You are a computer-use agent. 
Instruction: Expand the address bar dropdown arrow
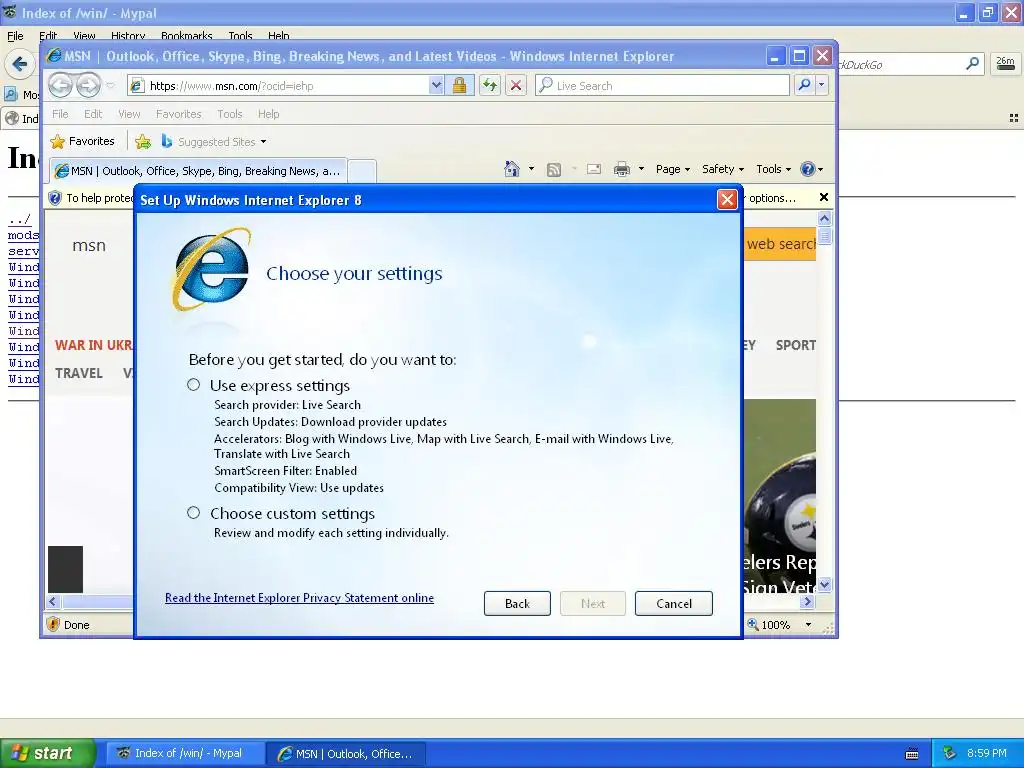click(436, 86)
